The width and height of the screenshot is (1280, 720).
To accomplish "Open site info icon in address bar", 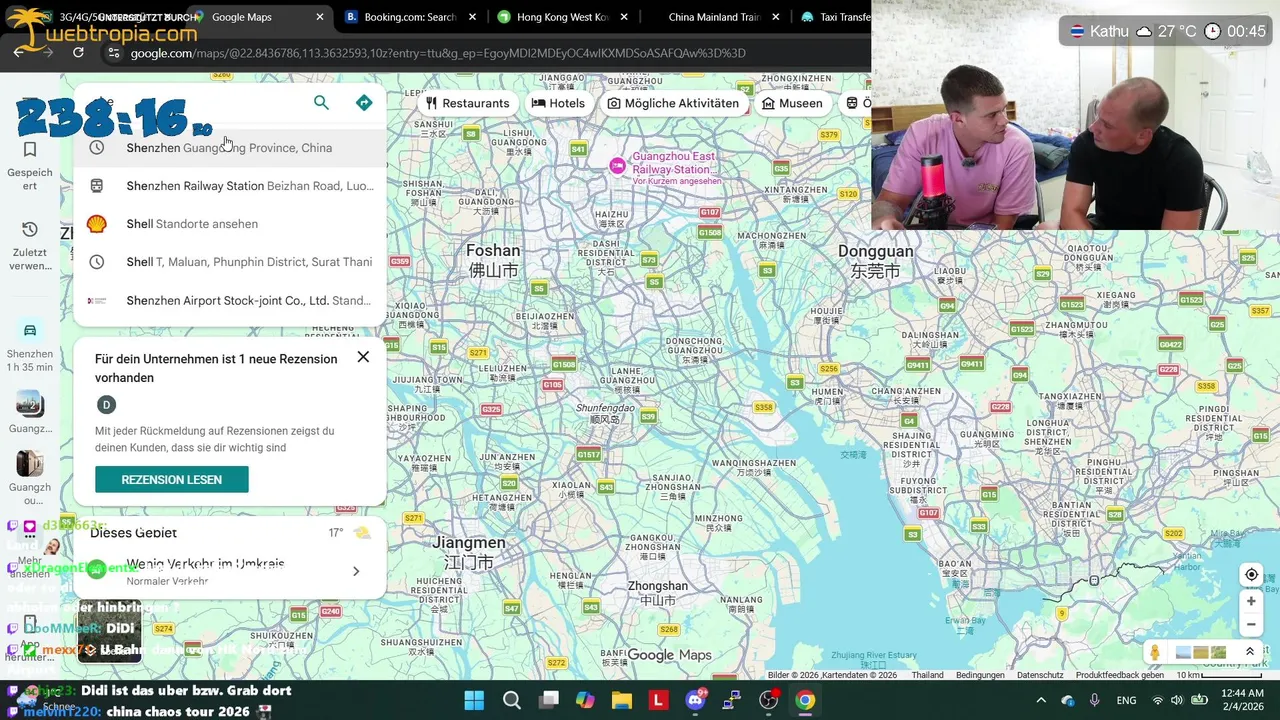I will (113, 53).
